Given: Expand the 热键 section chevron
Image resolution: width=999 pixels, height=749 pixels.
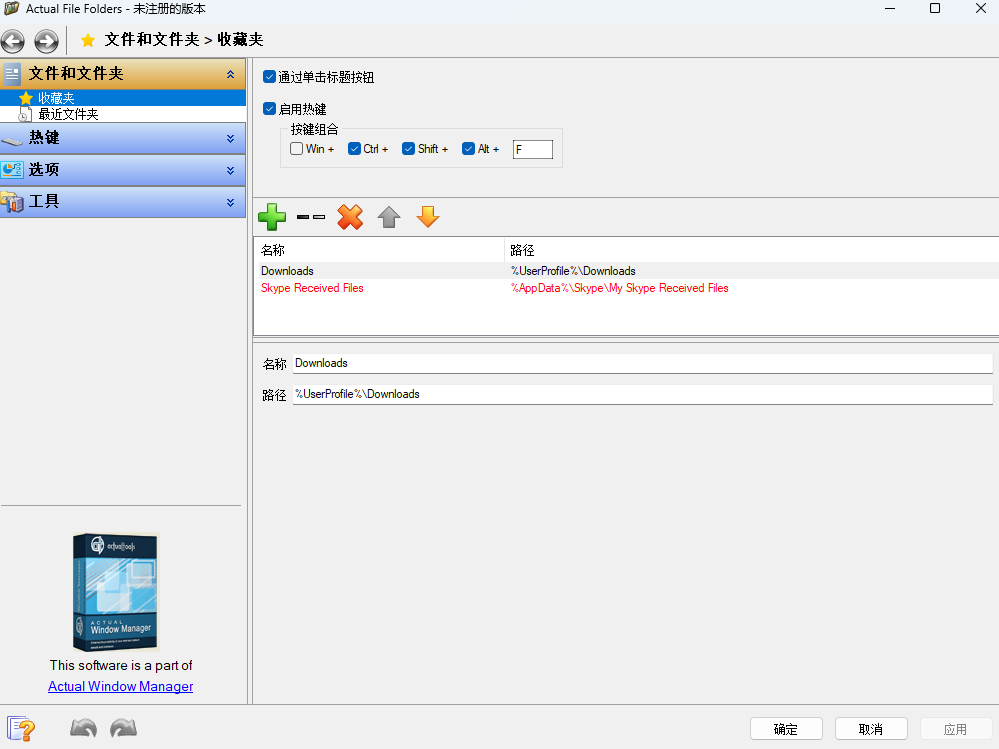Looking at the screenshot, I should 230,139.
